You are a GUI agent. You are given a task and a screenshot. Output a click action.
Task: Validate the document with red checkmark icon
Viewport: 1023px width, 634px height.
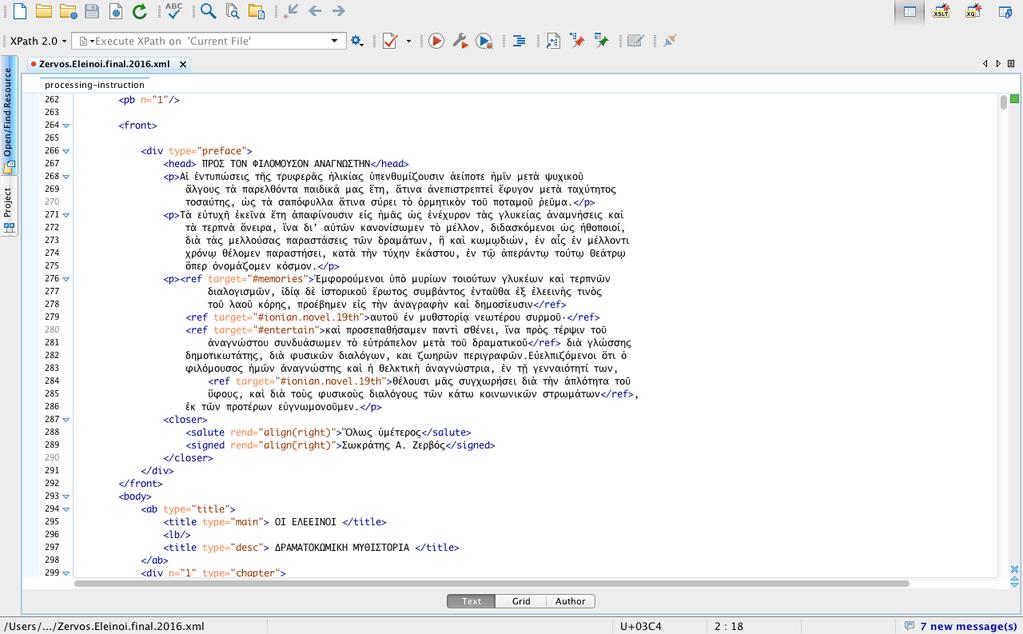(390, 41)
